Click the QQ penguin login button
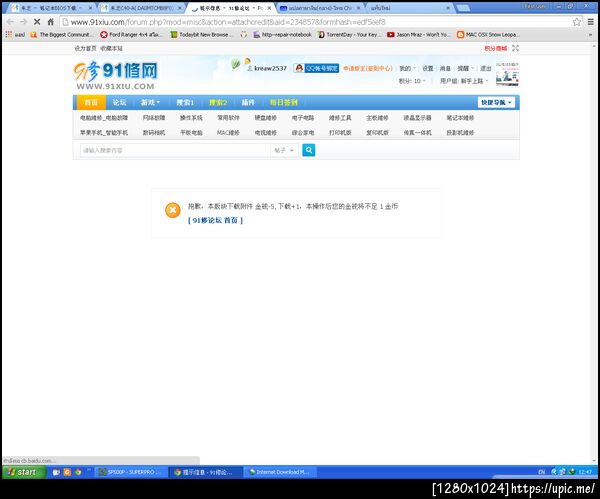The image size is (600, 499). click(x=316, y=68)
